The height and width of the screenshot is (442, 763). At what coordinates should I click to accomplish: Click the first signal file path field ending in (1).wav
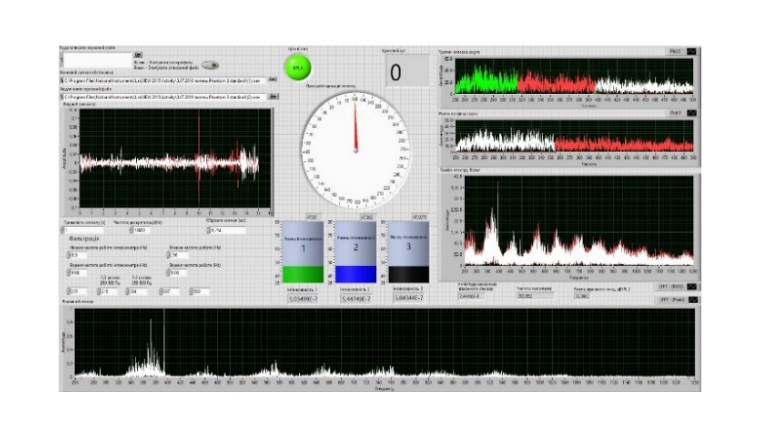(165, 80)
